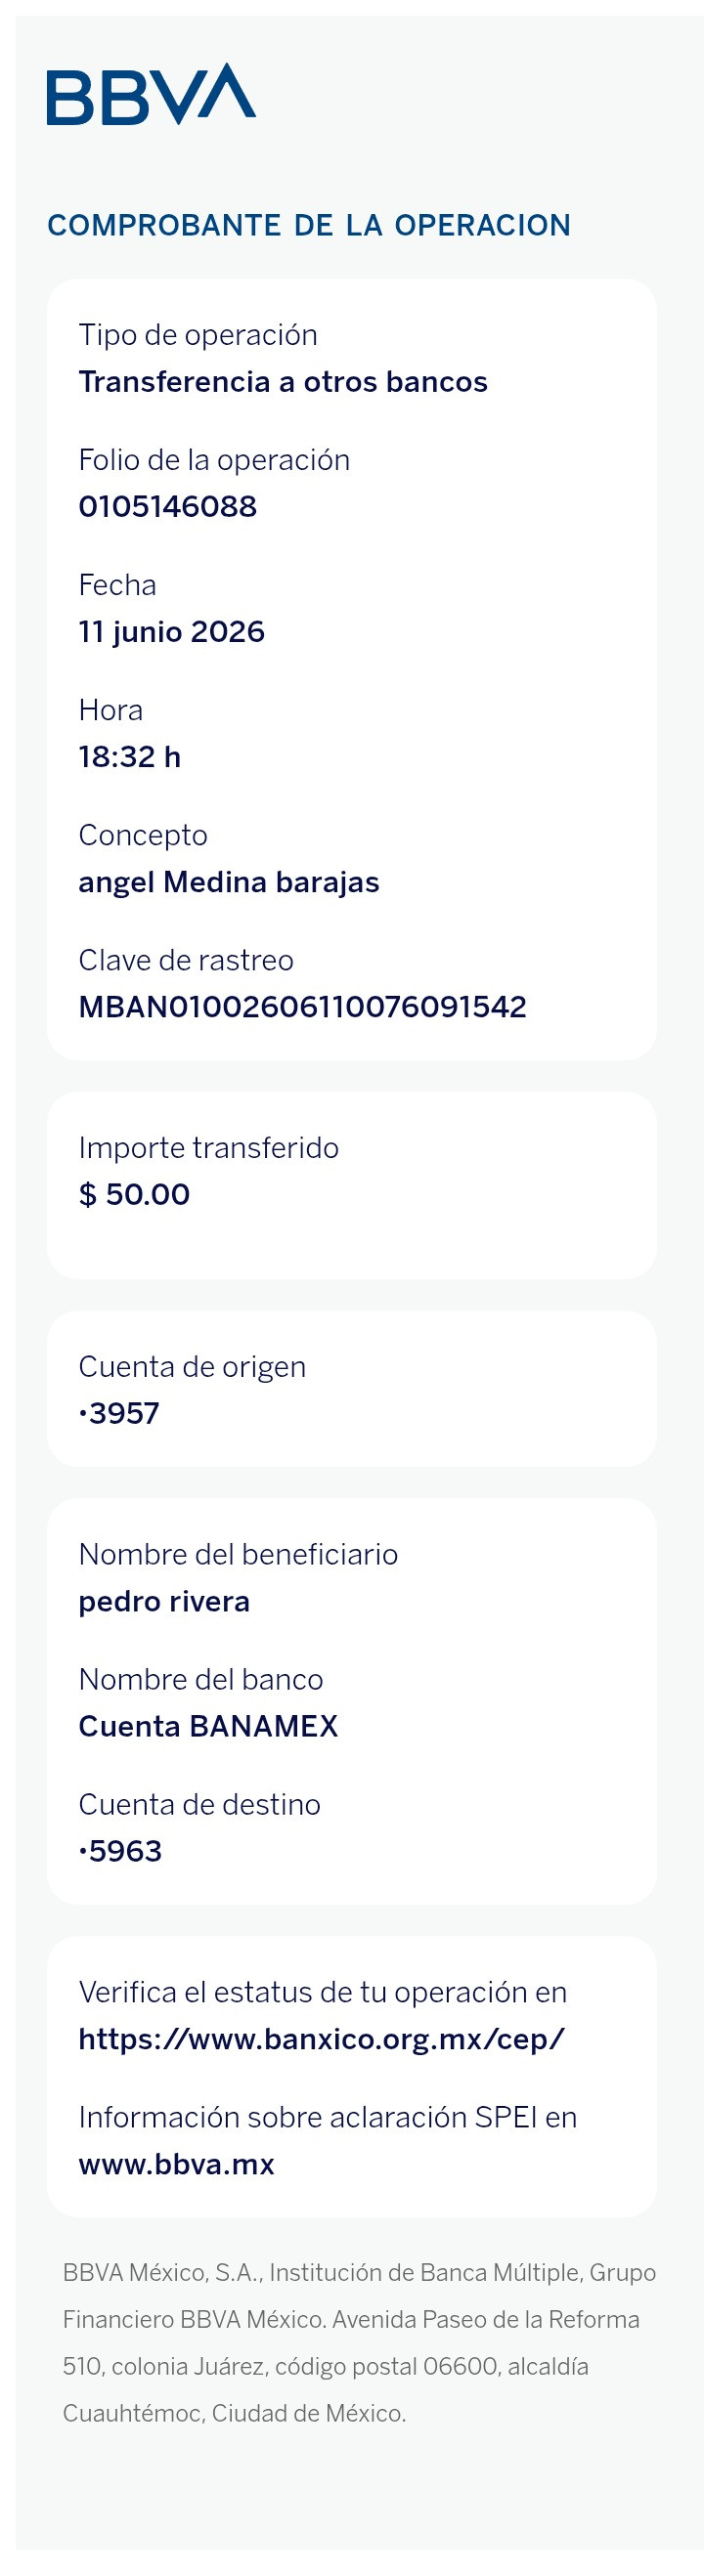
Task: Select concept angel Medina barajas
Action: [x=229, y=882]
